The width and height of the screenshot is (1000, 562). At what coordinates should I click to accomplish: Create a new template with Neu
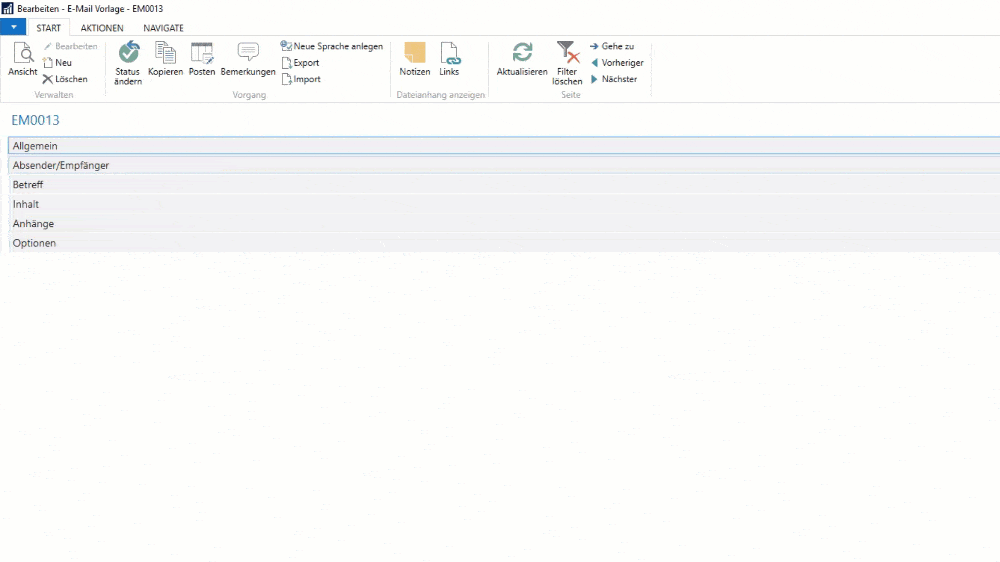(x=57, y=63)
